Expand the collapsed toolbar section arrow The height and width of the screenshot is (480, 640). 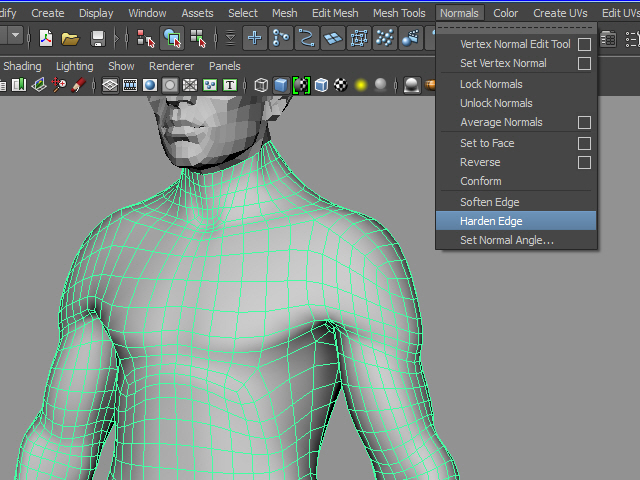tap(117, 39)
